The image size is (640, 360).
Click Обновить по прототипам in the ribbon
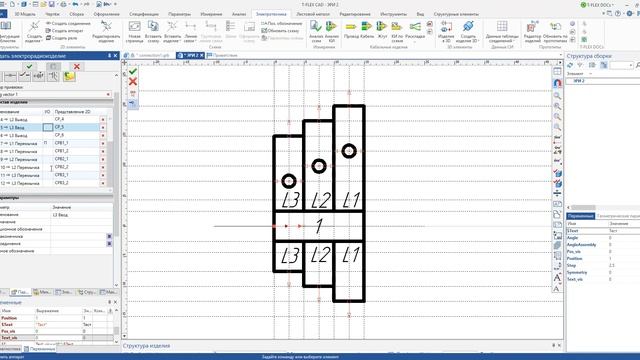click(555, 31)
